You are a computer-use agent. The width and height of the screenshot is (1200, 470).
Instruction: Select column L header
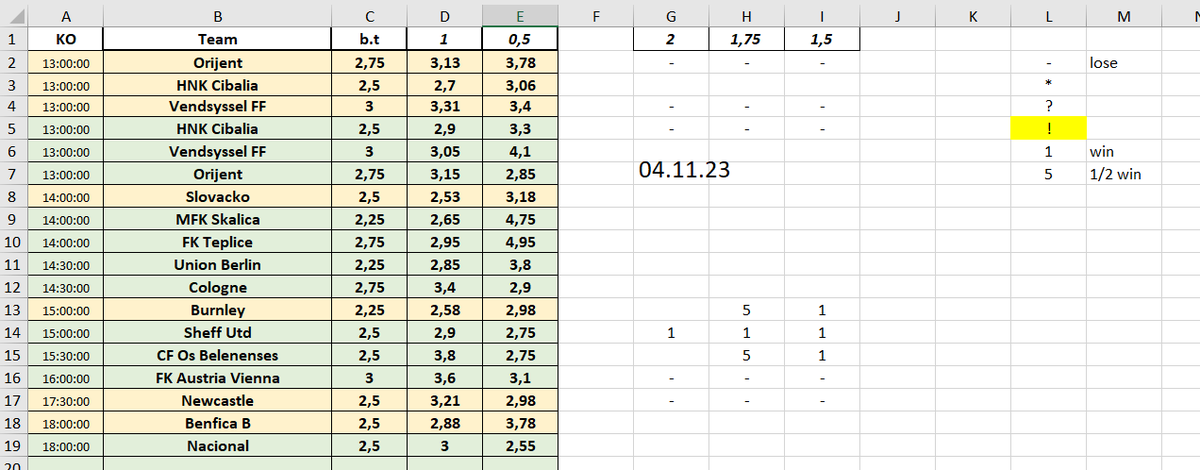1048,15
